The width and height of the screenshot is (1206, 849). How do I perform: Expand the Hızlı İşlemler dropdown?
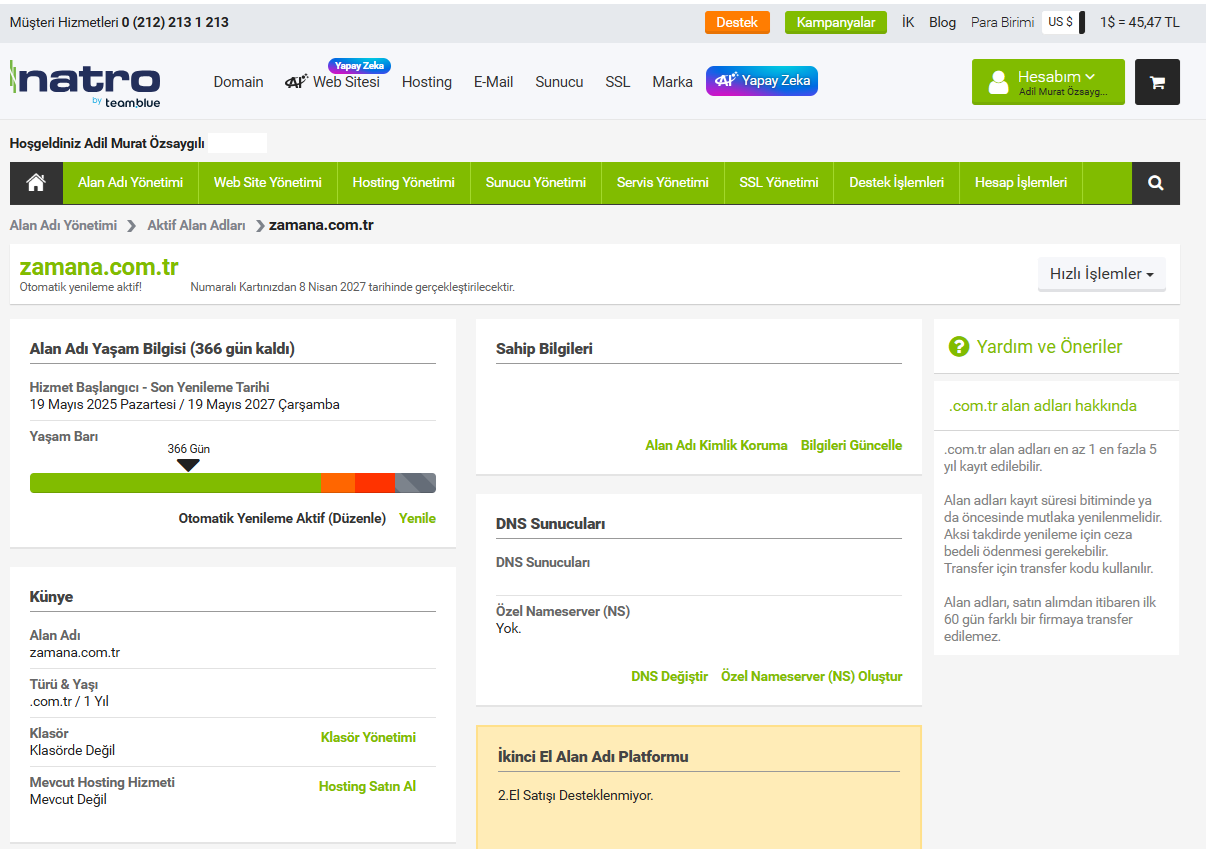tap(1102, 274)
